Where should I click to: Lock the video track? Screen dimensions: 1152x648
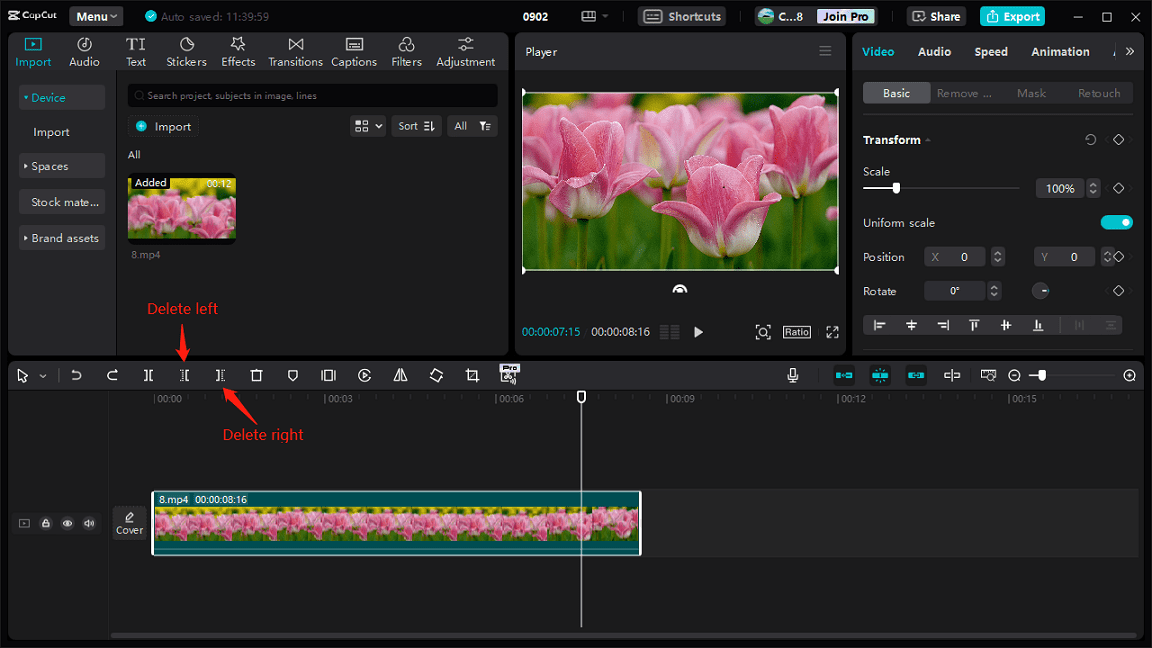(46, 523)
